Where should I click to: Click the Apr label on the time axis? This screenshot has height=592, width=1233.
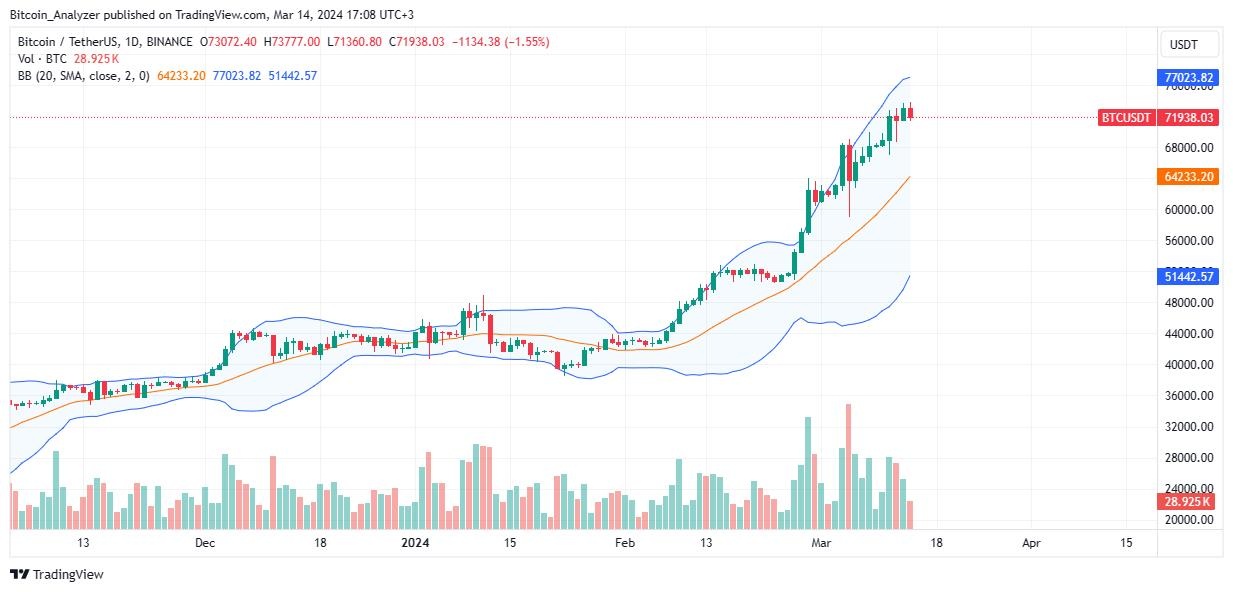[1032, 543]
